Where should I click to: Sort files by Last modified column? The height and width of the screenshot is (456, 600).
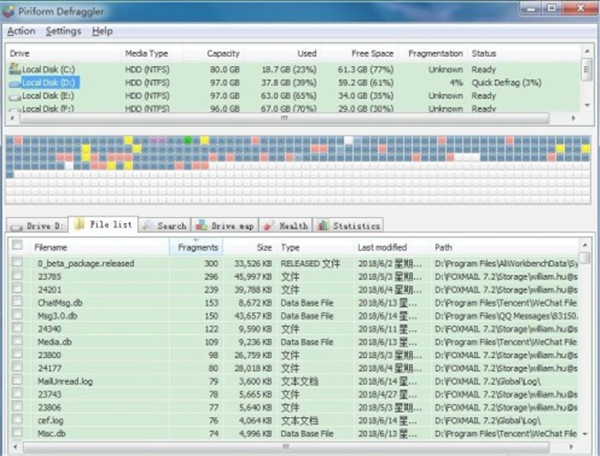click(x=382, y=246)
